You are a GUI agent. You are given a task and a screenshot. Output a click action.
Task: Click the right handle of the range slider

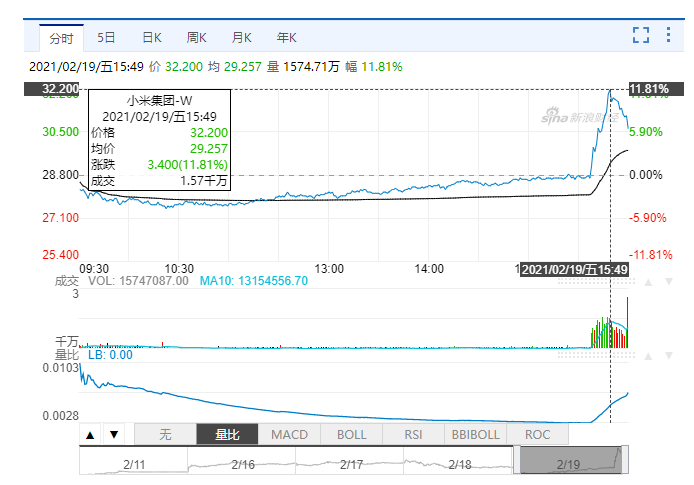pos(625,460)
